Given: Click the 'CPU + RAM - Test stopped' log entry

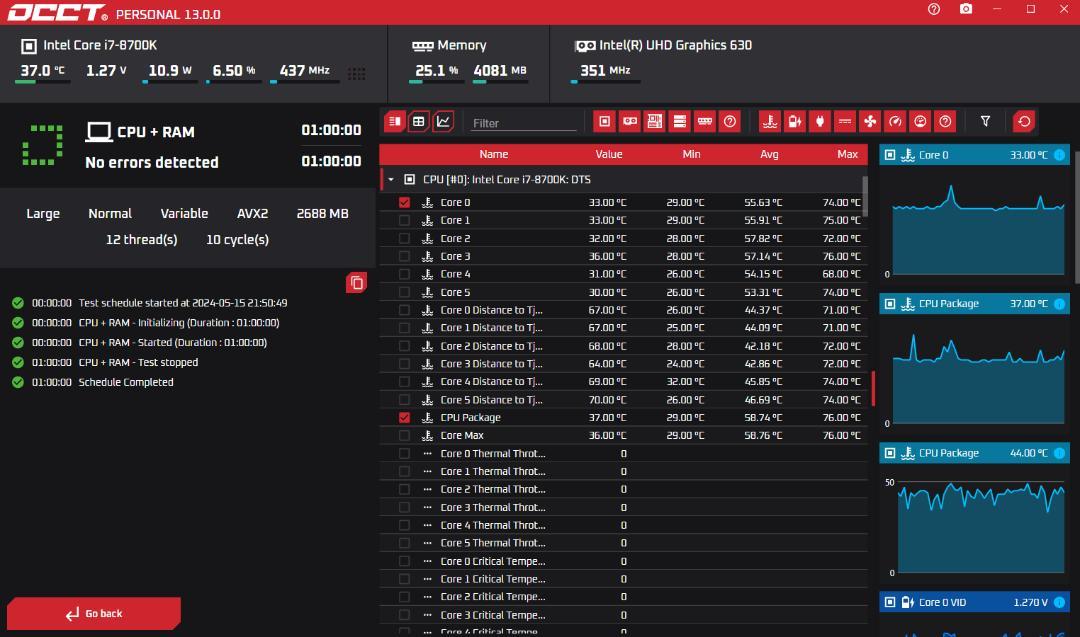Looking at the screenshot, I should click(138, 362).
